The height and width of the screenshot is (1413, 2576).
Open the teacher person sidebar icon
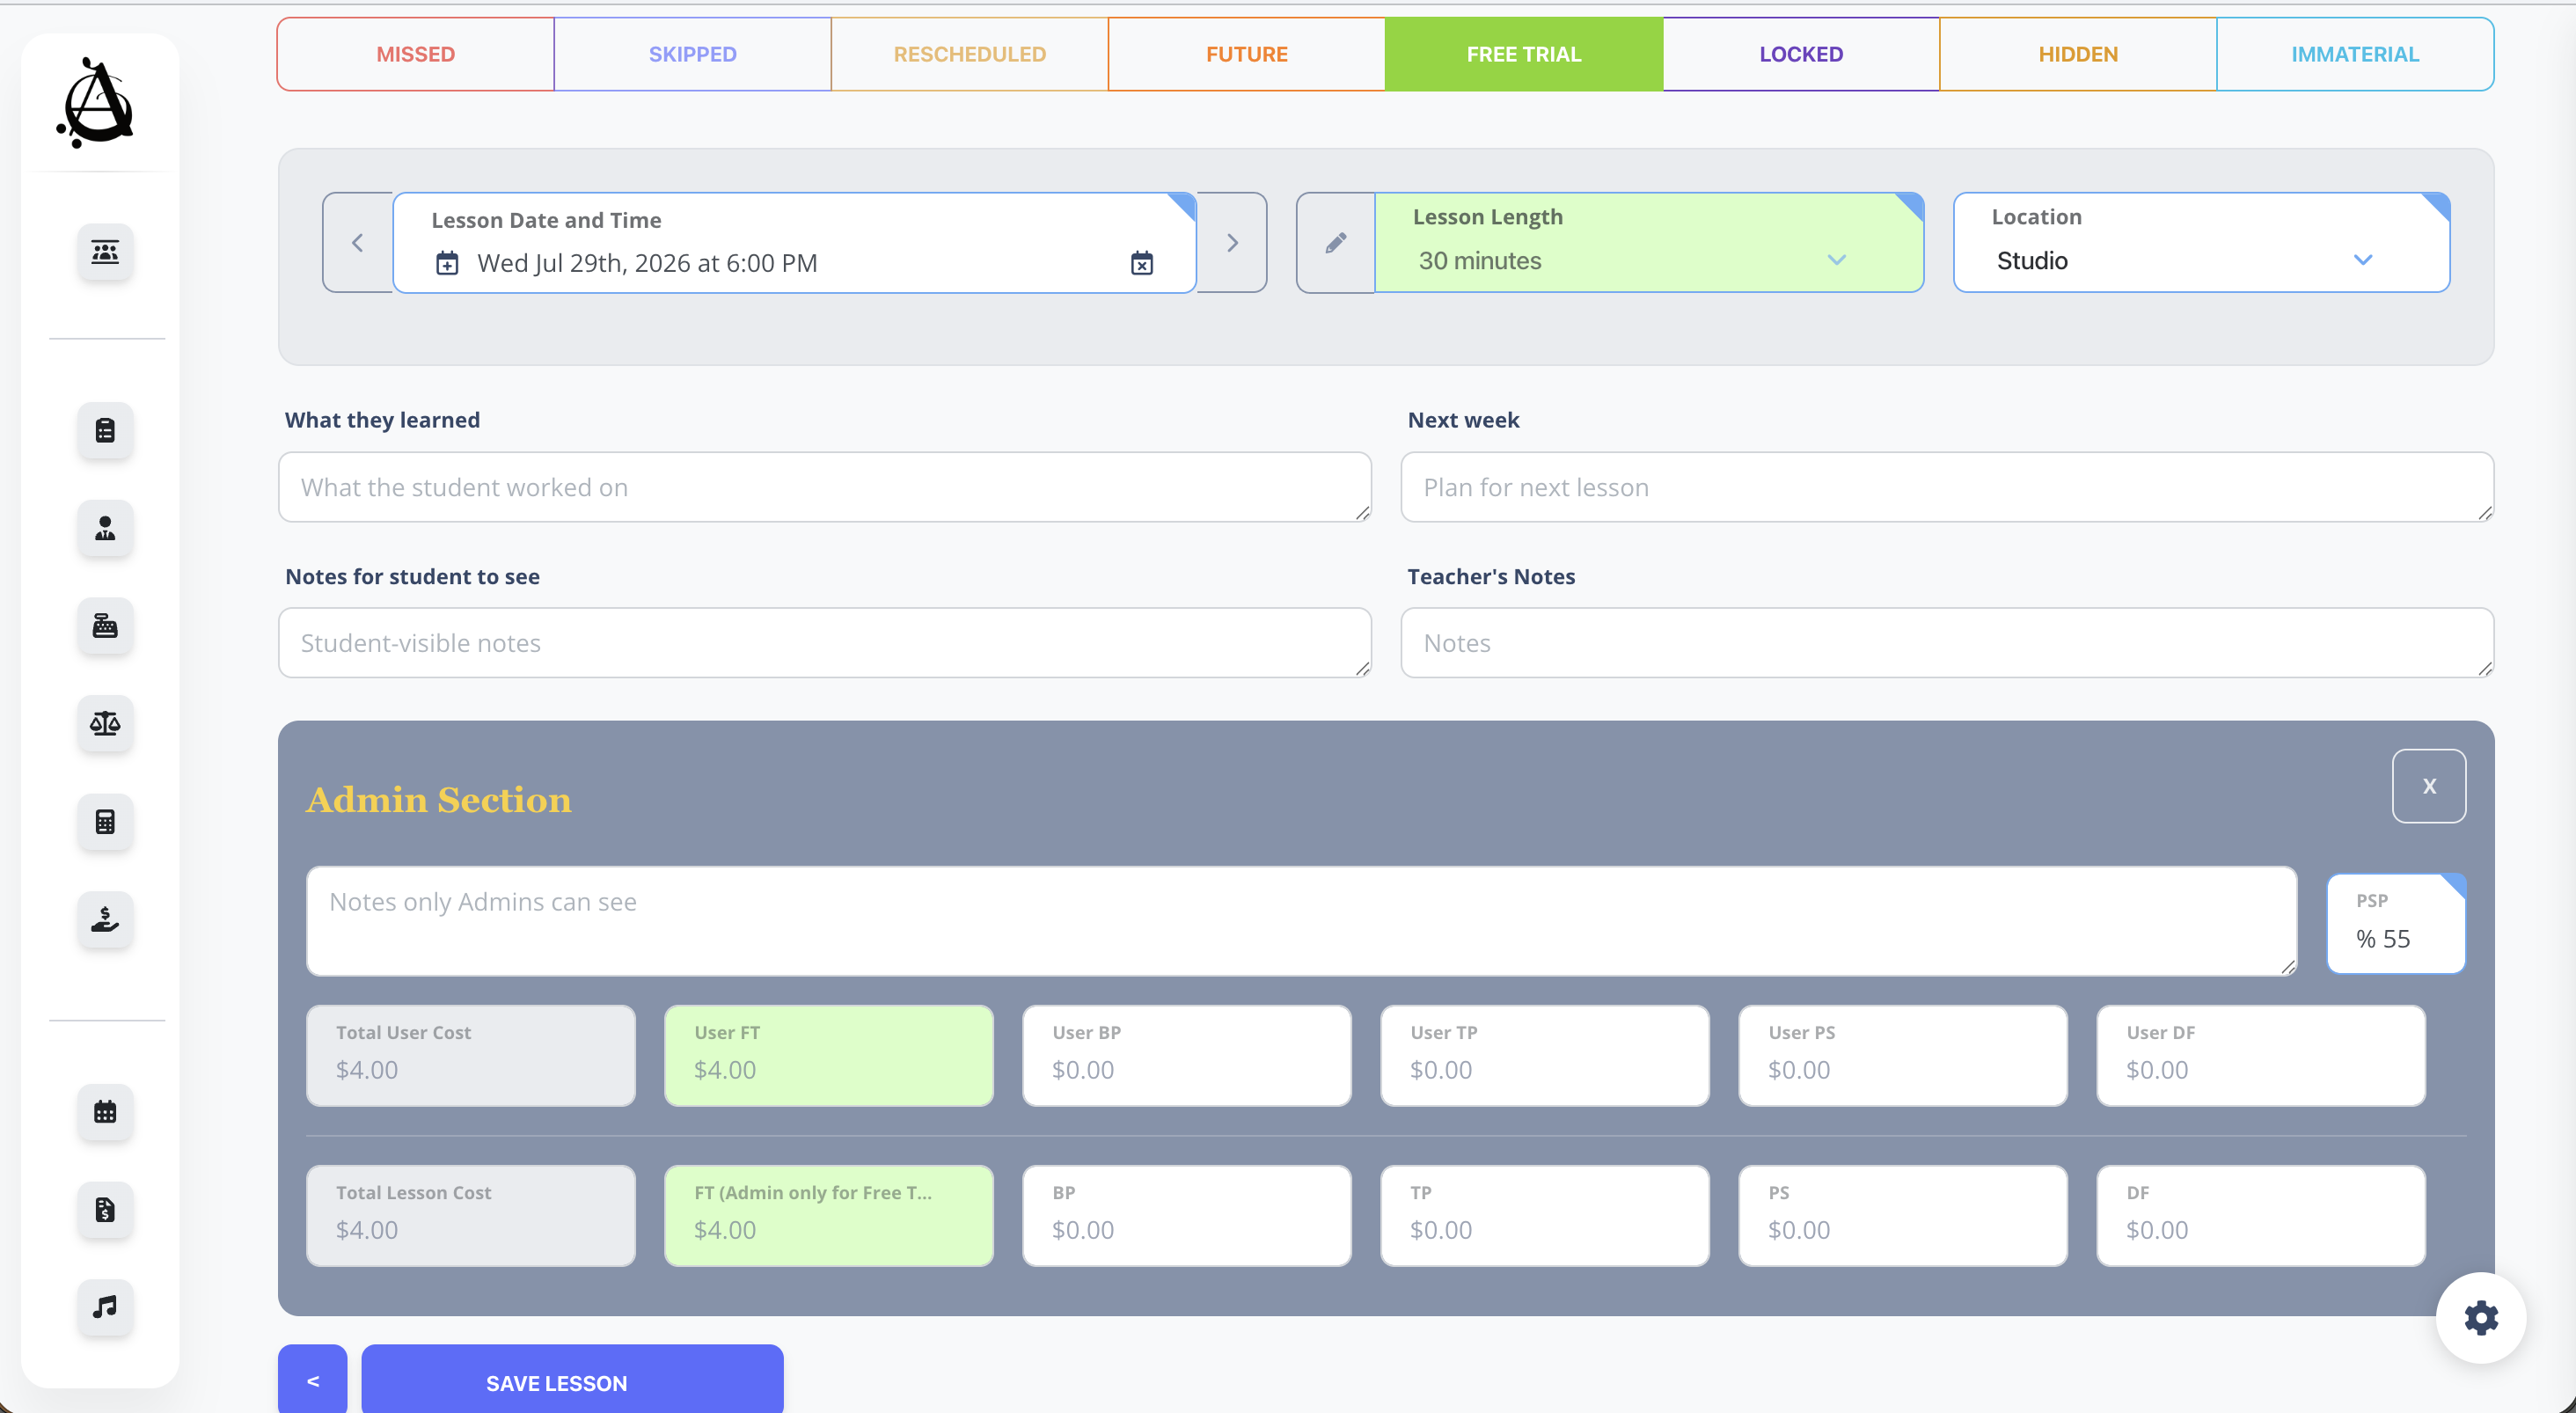(x=105, y=528)
